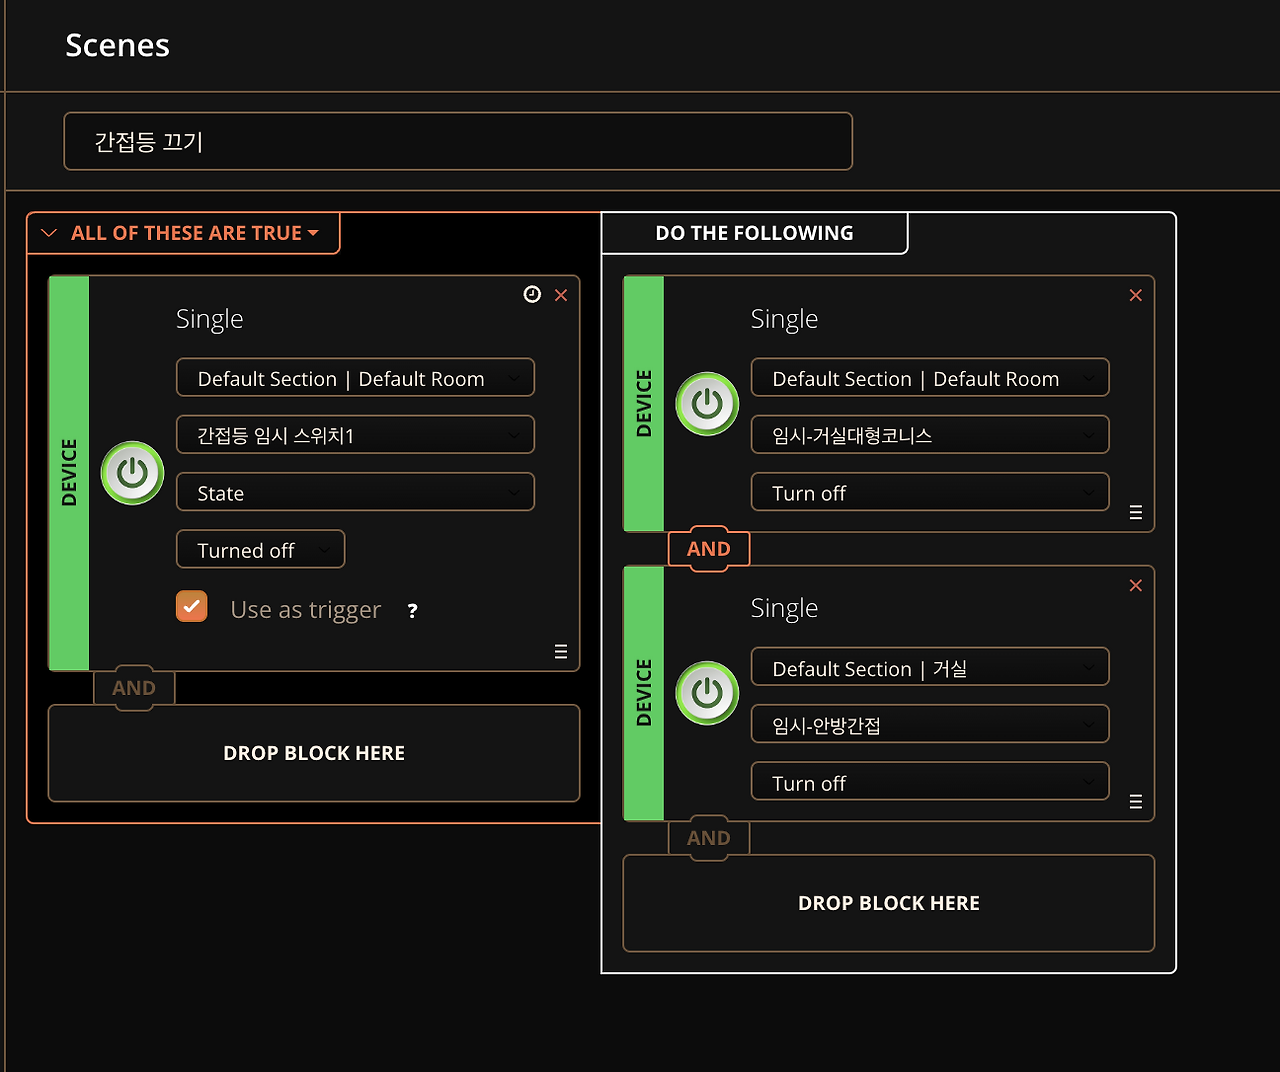Click the question mark help icon
Screen dimensions: 1280x1072
pos(412,611)
